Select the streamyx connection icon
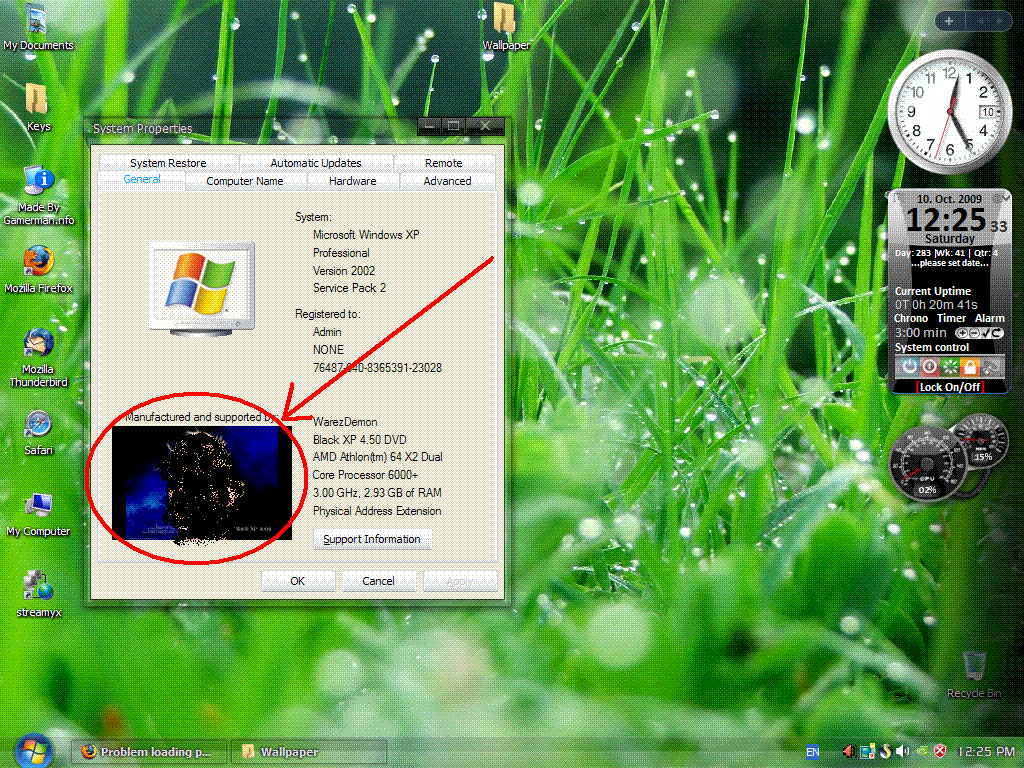Viewport: 1024px width, 768px height. (x=38, y=593)
